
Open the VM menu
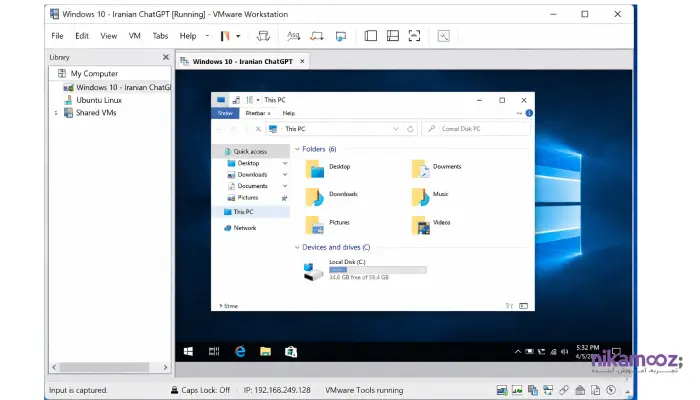click(134, 35)
